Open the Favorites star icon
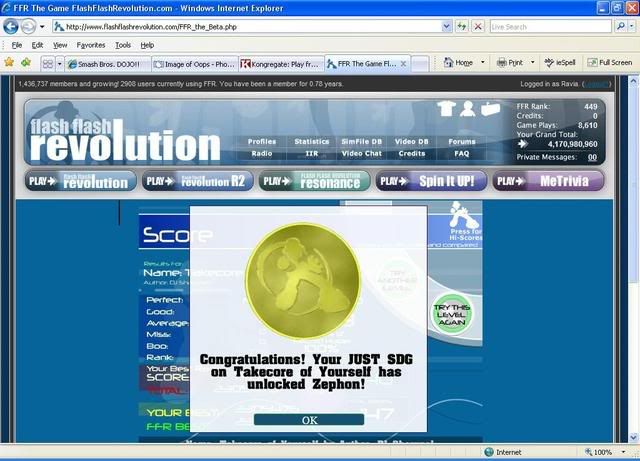 (x=10, y=62)
